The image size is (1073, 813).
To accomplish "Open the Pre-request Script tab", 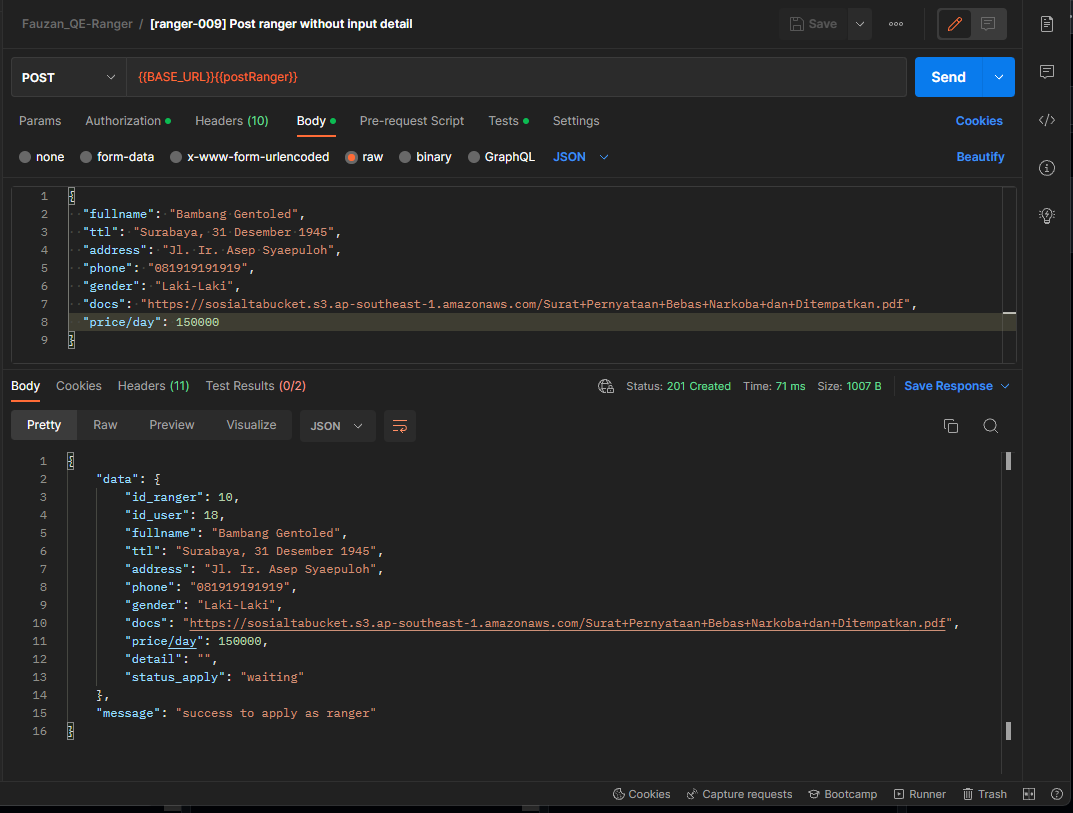I will (411, 120).
